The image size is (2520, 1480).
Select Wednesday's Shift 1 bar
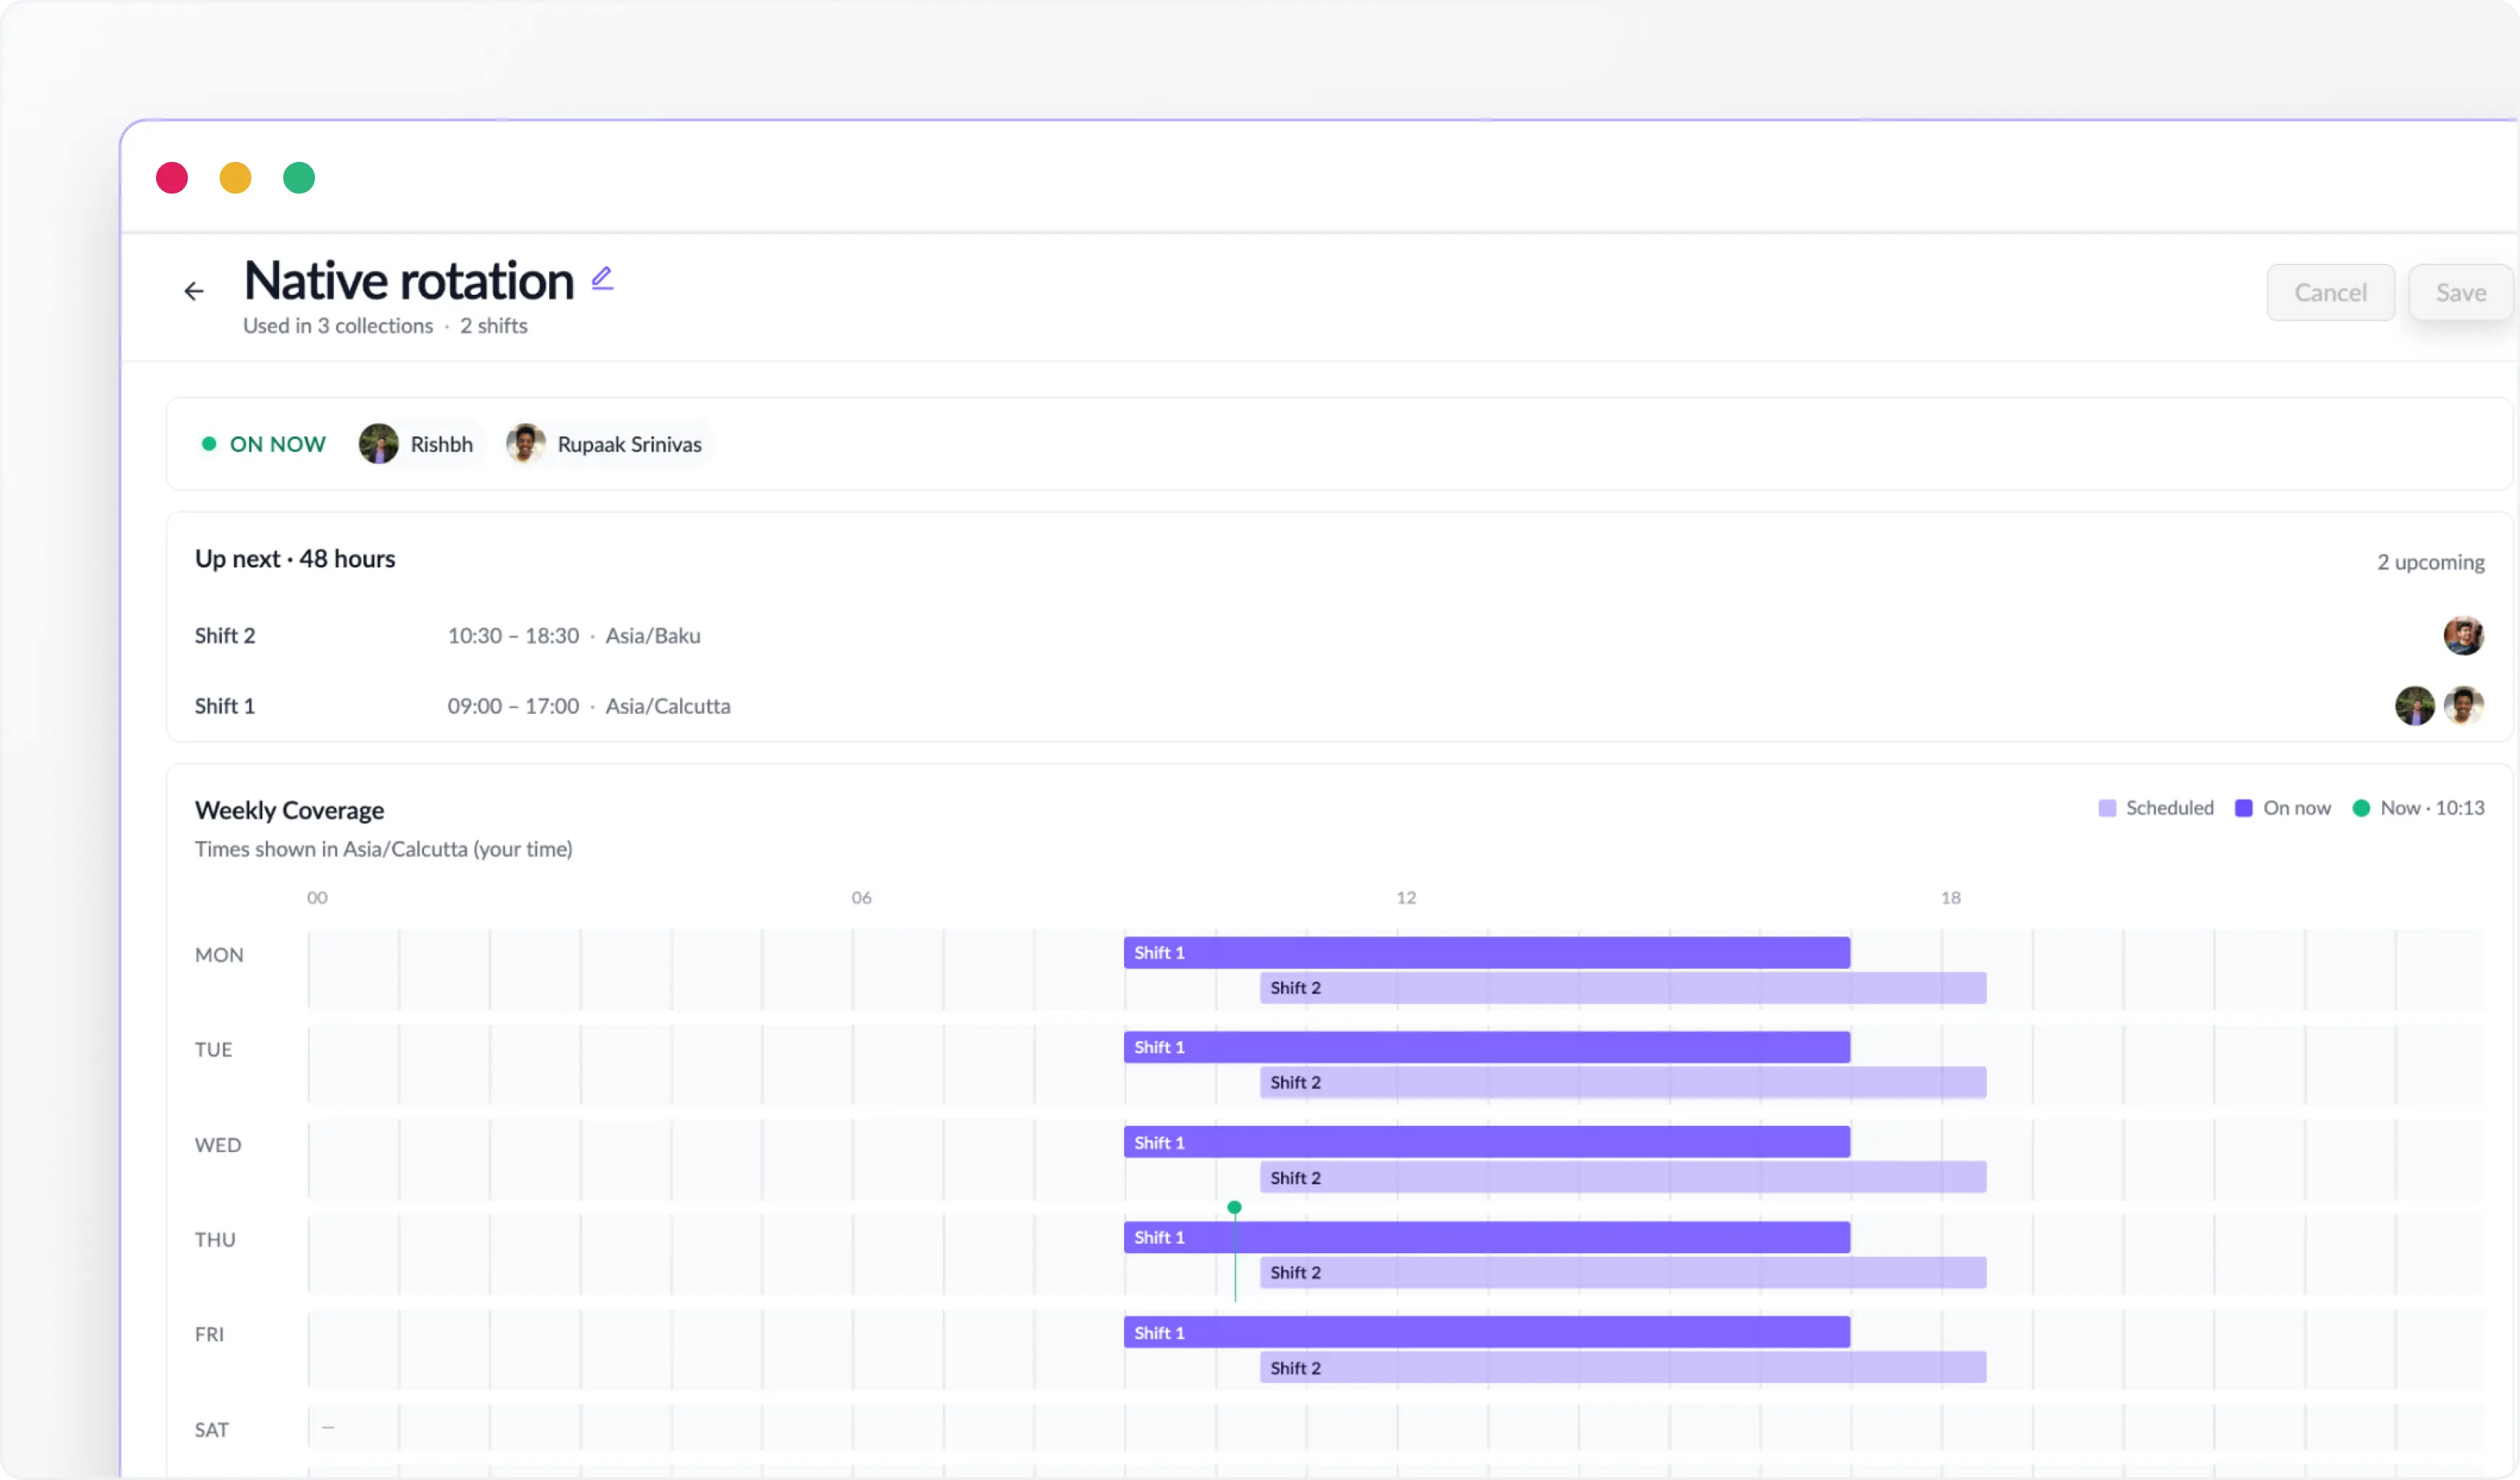tap(1487, 1143)
